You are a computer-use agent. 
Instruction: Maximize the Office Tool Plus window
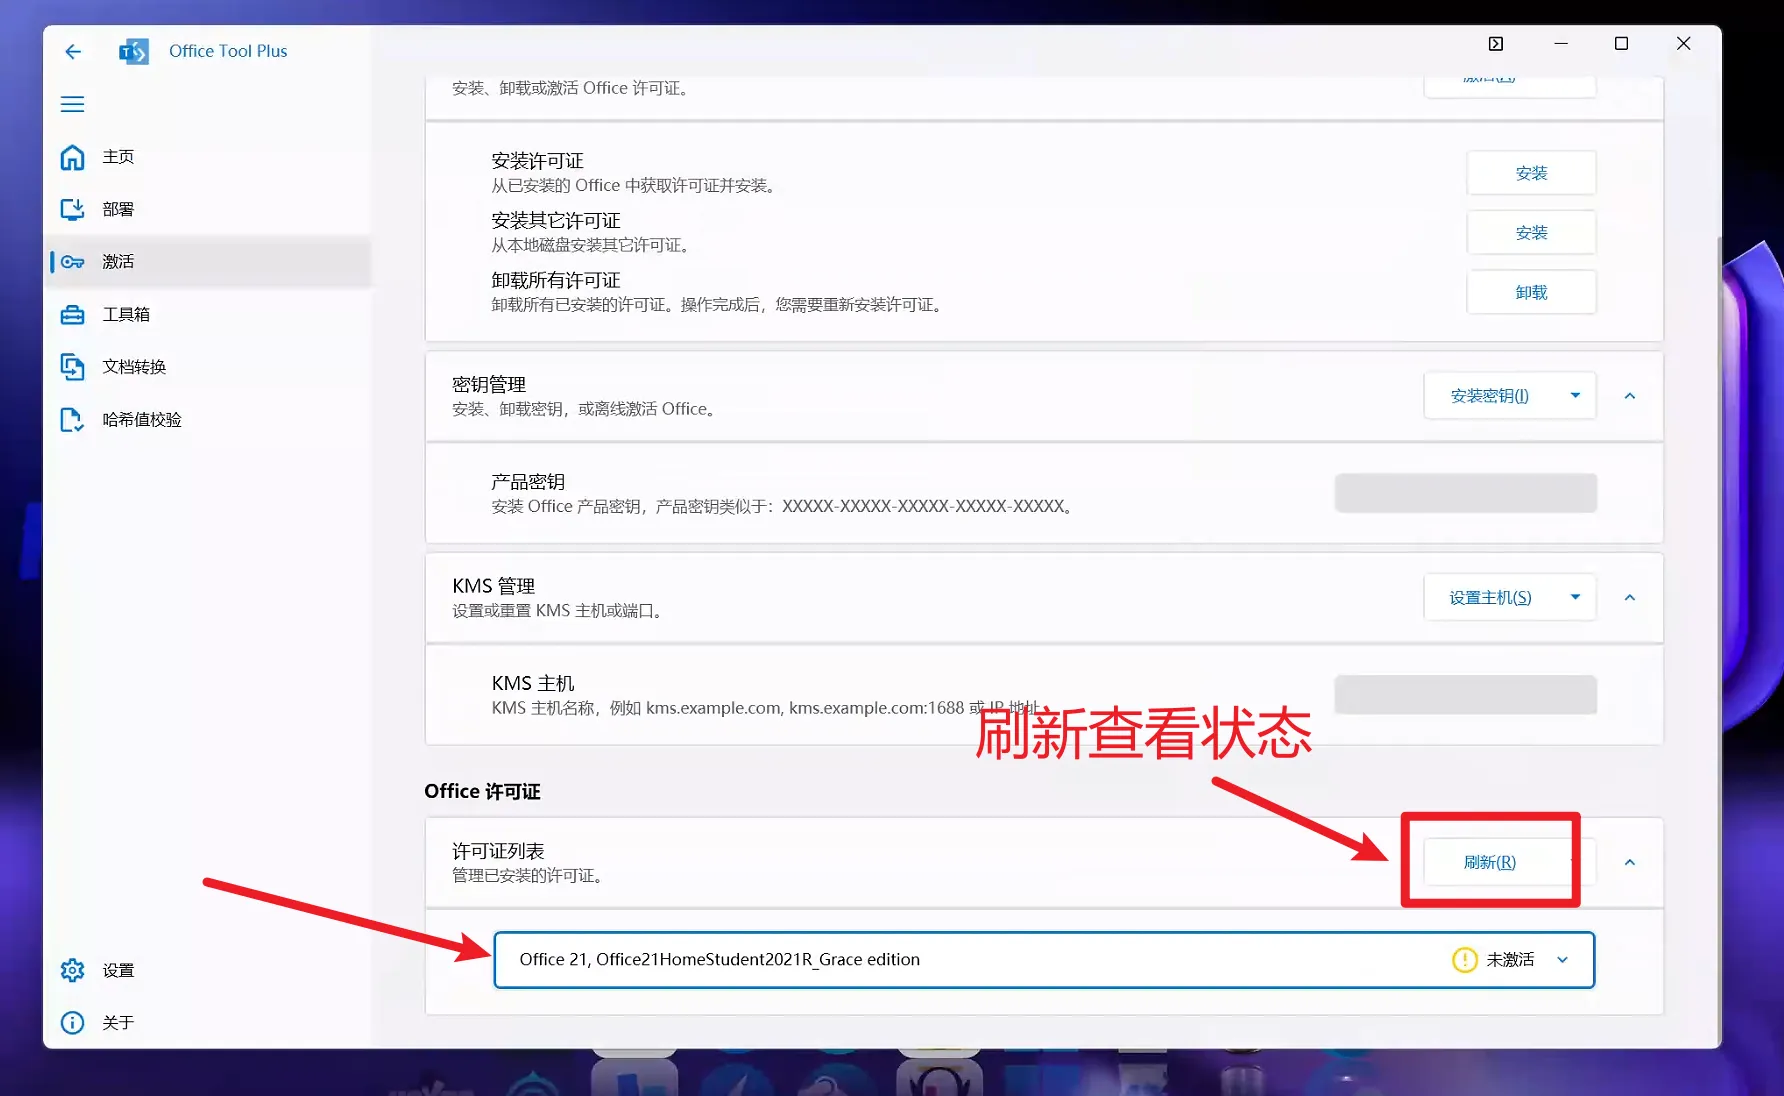pos(1621,44)
